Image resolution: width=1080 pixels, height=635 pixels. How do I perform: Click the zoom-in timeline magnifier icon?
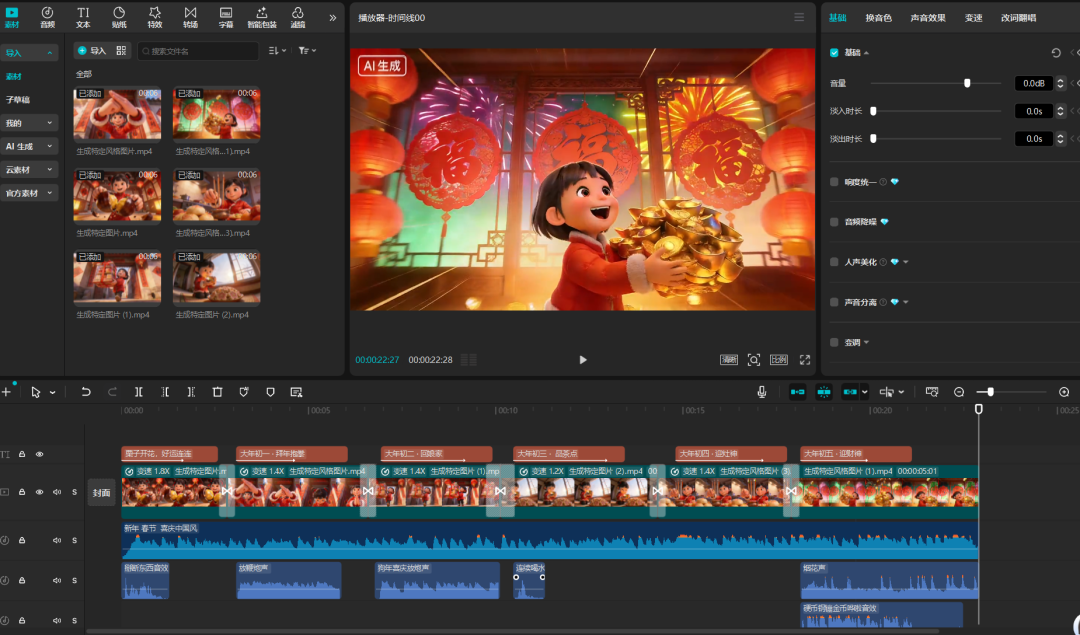1064,392
